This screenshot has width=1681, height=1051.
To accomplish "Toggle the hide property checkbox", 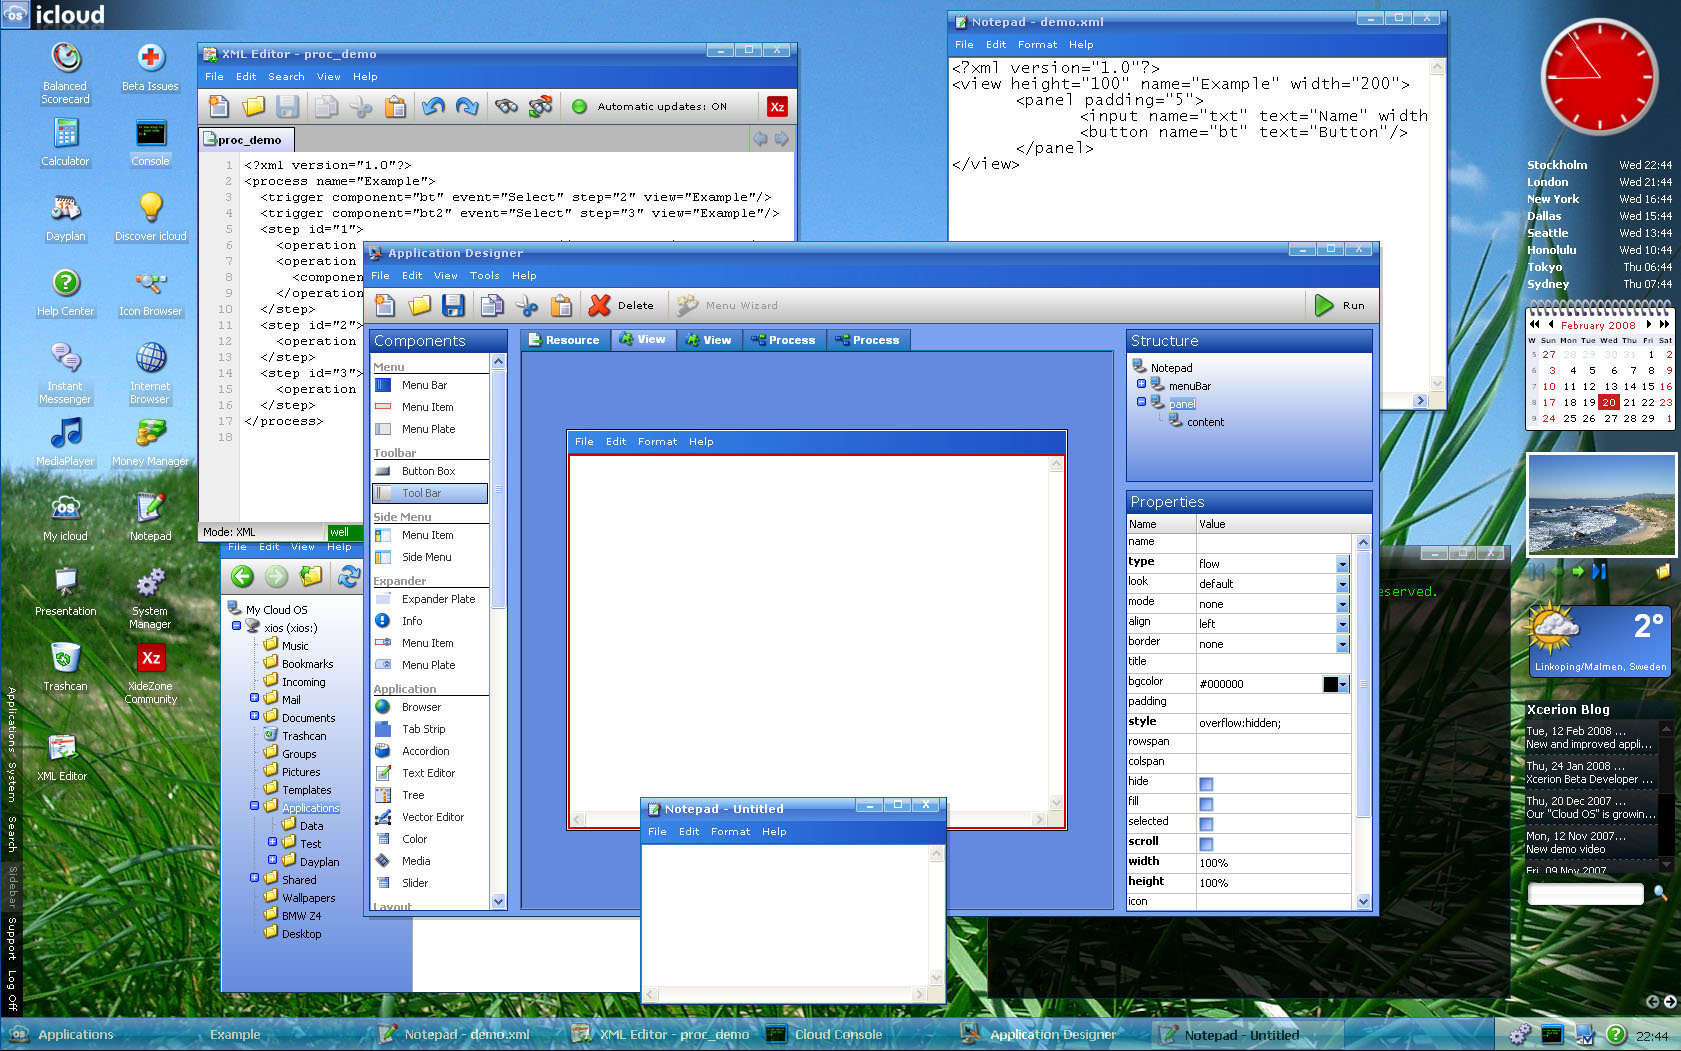I will [1206, 784].
